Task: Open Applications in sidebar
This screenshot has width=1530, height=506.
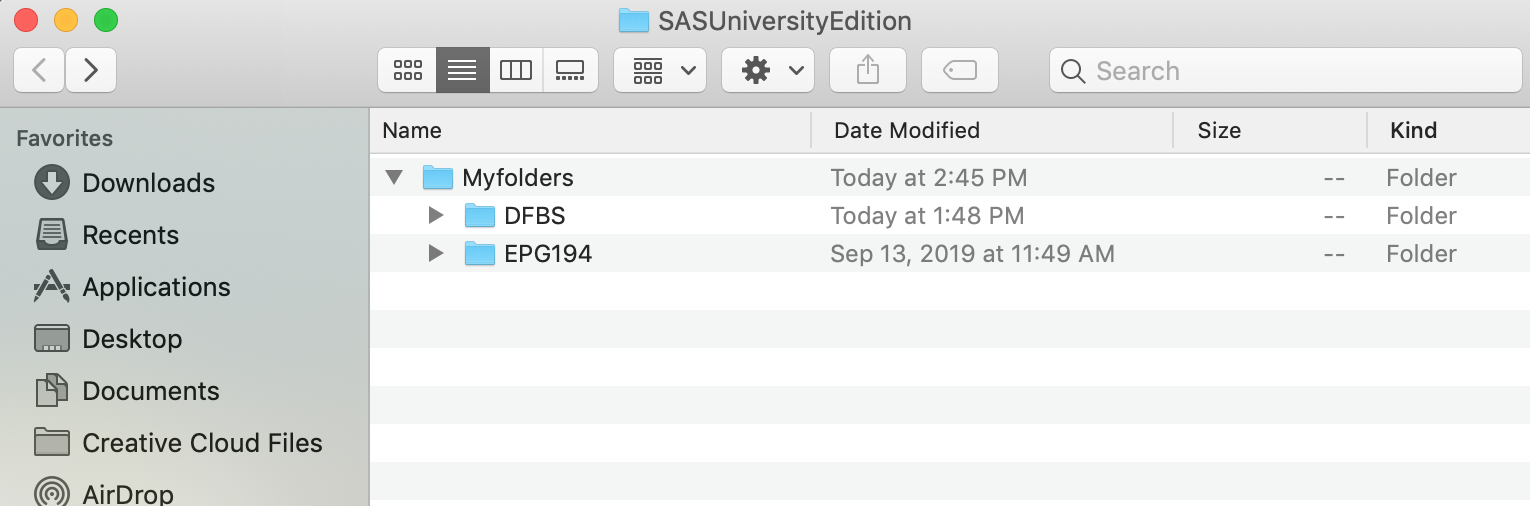Action: point(156,287)
